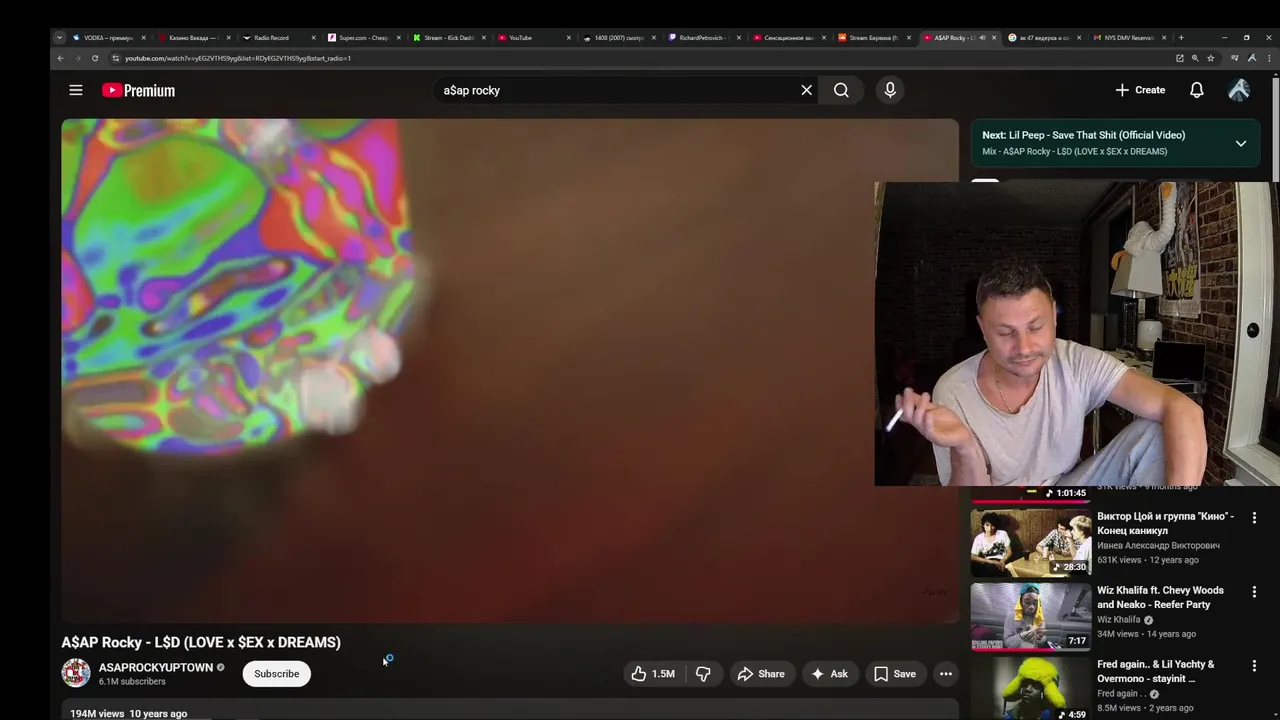The image size is (1280, 720).
Task: Open a new browser tab
Action: tap(1181, 37)
